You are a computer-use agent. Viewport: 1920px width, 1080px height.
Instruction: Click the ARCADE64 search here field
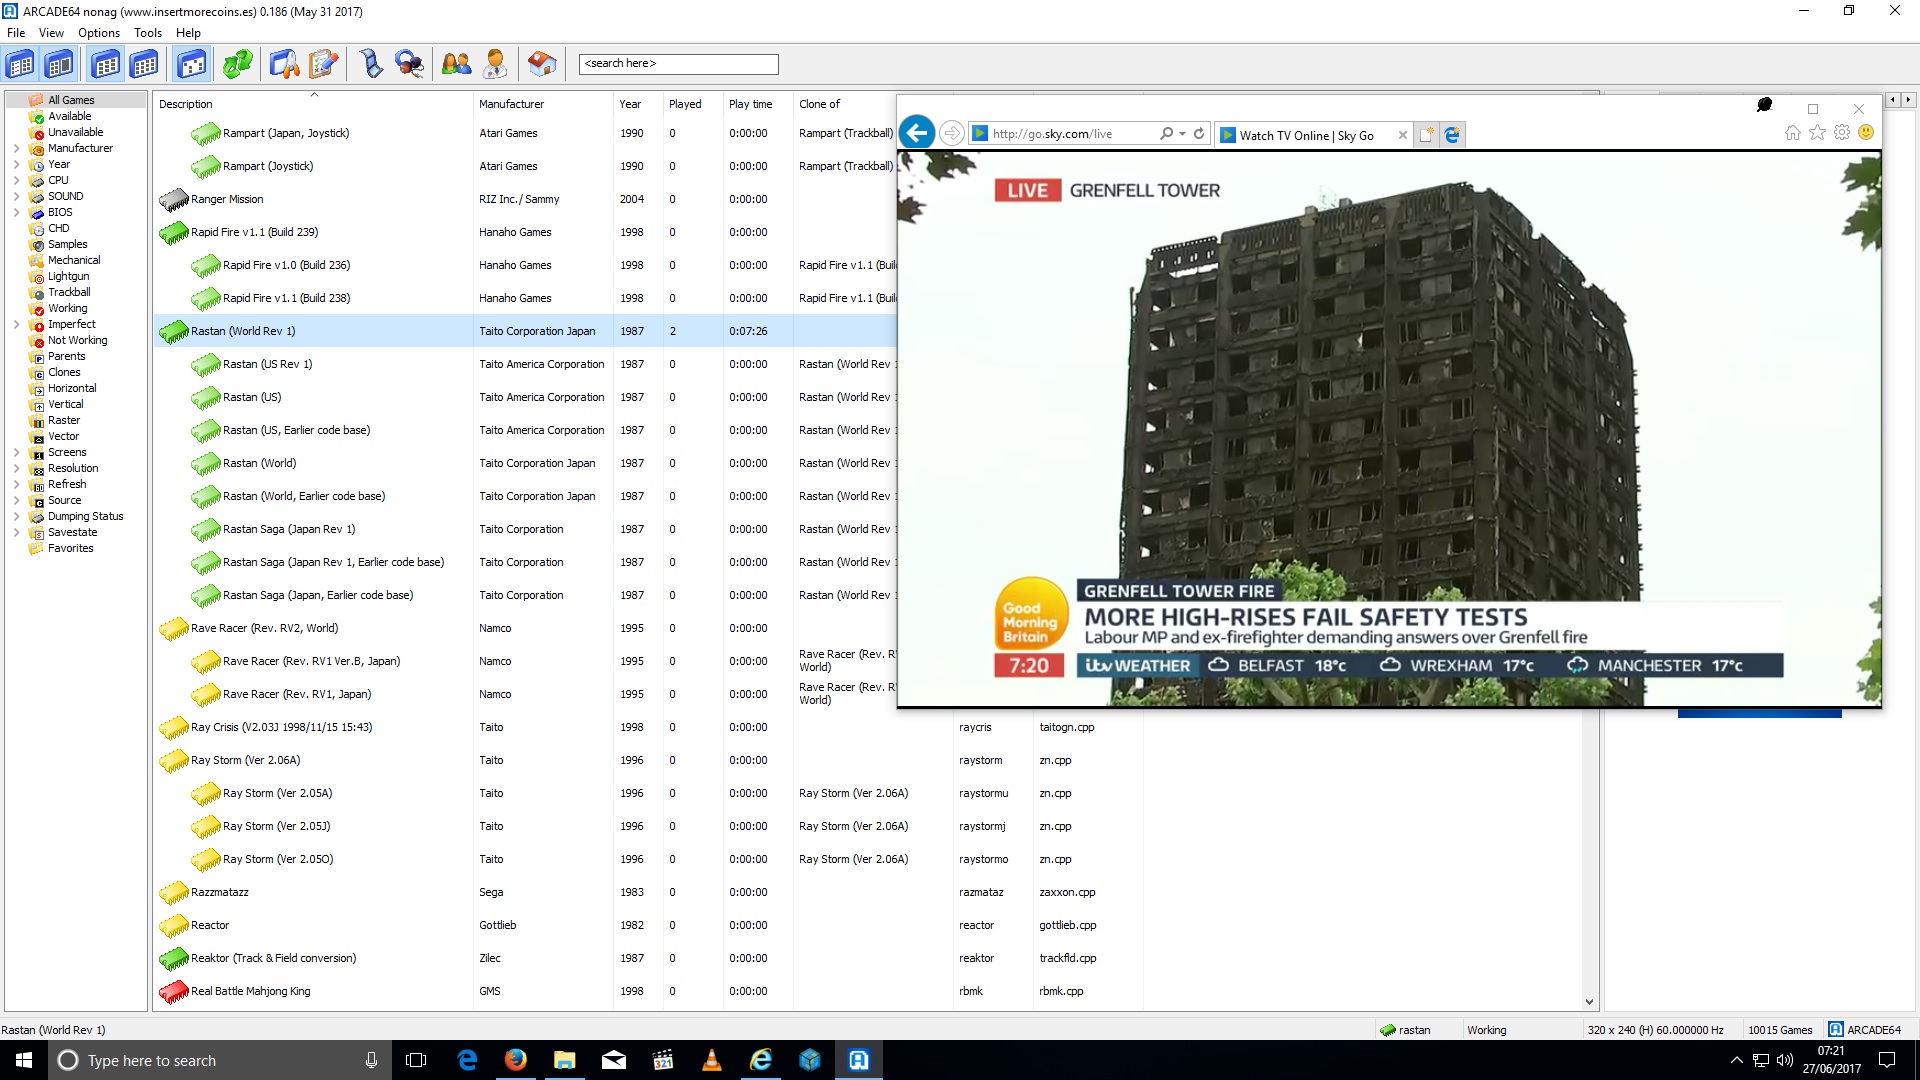coord(678,64)
